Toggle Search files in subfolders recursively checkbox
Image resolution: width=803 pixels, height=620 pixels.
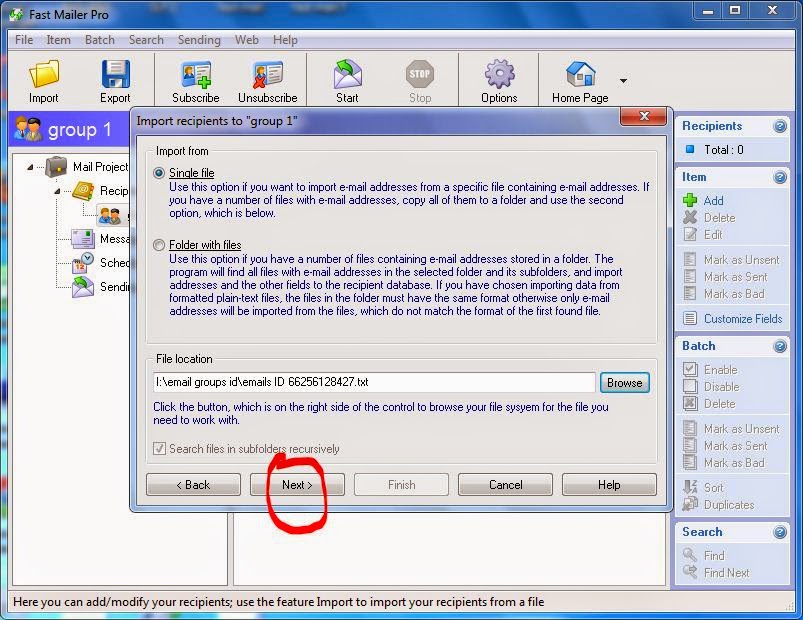[x=159, y=448]
